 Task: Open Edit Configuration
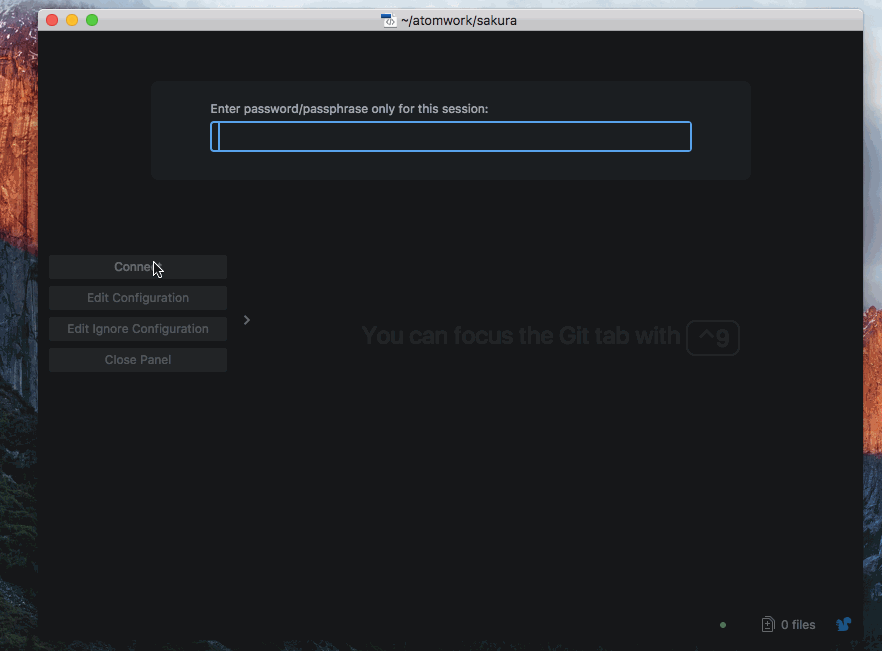click(138, 298)
